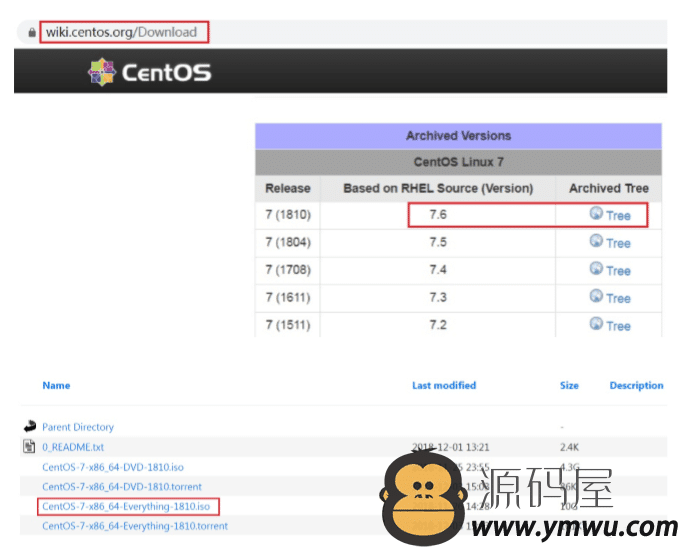
Task: Click the text file icon beside 0_README.txt
Action: 29,446
